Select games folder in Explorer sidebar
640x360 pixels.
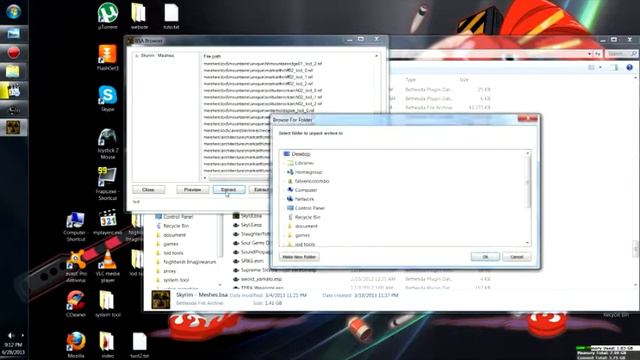tap(171, 244)
